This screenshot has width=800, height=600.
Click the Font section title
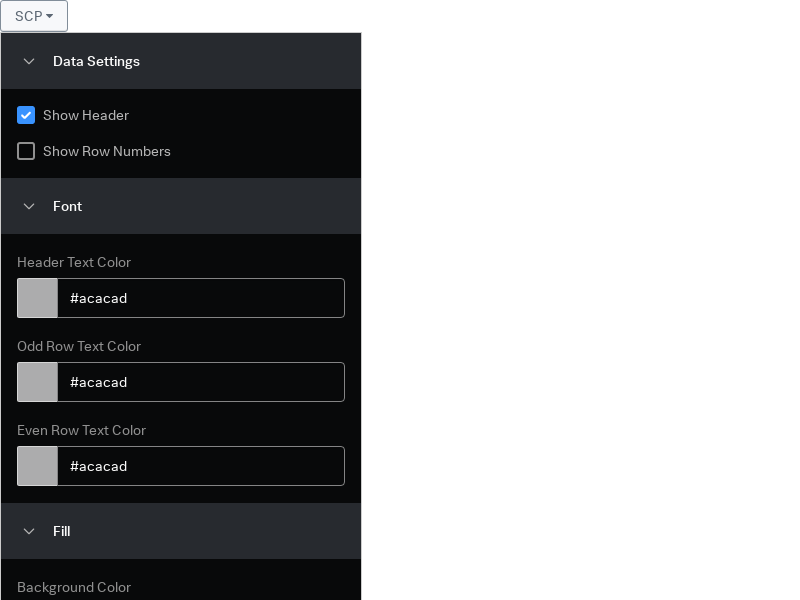tap(67, 206)
